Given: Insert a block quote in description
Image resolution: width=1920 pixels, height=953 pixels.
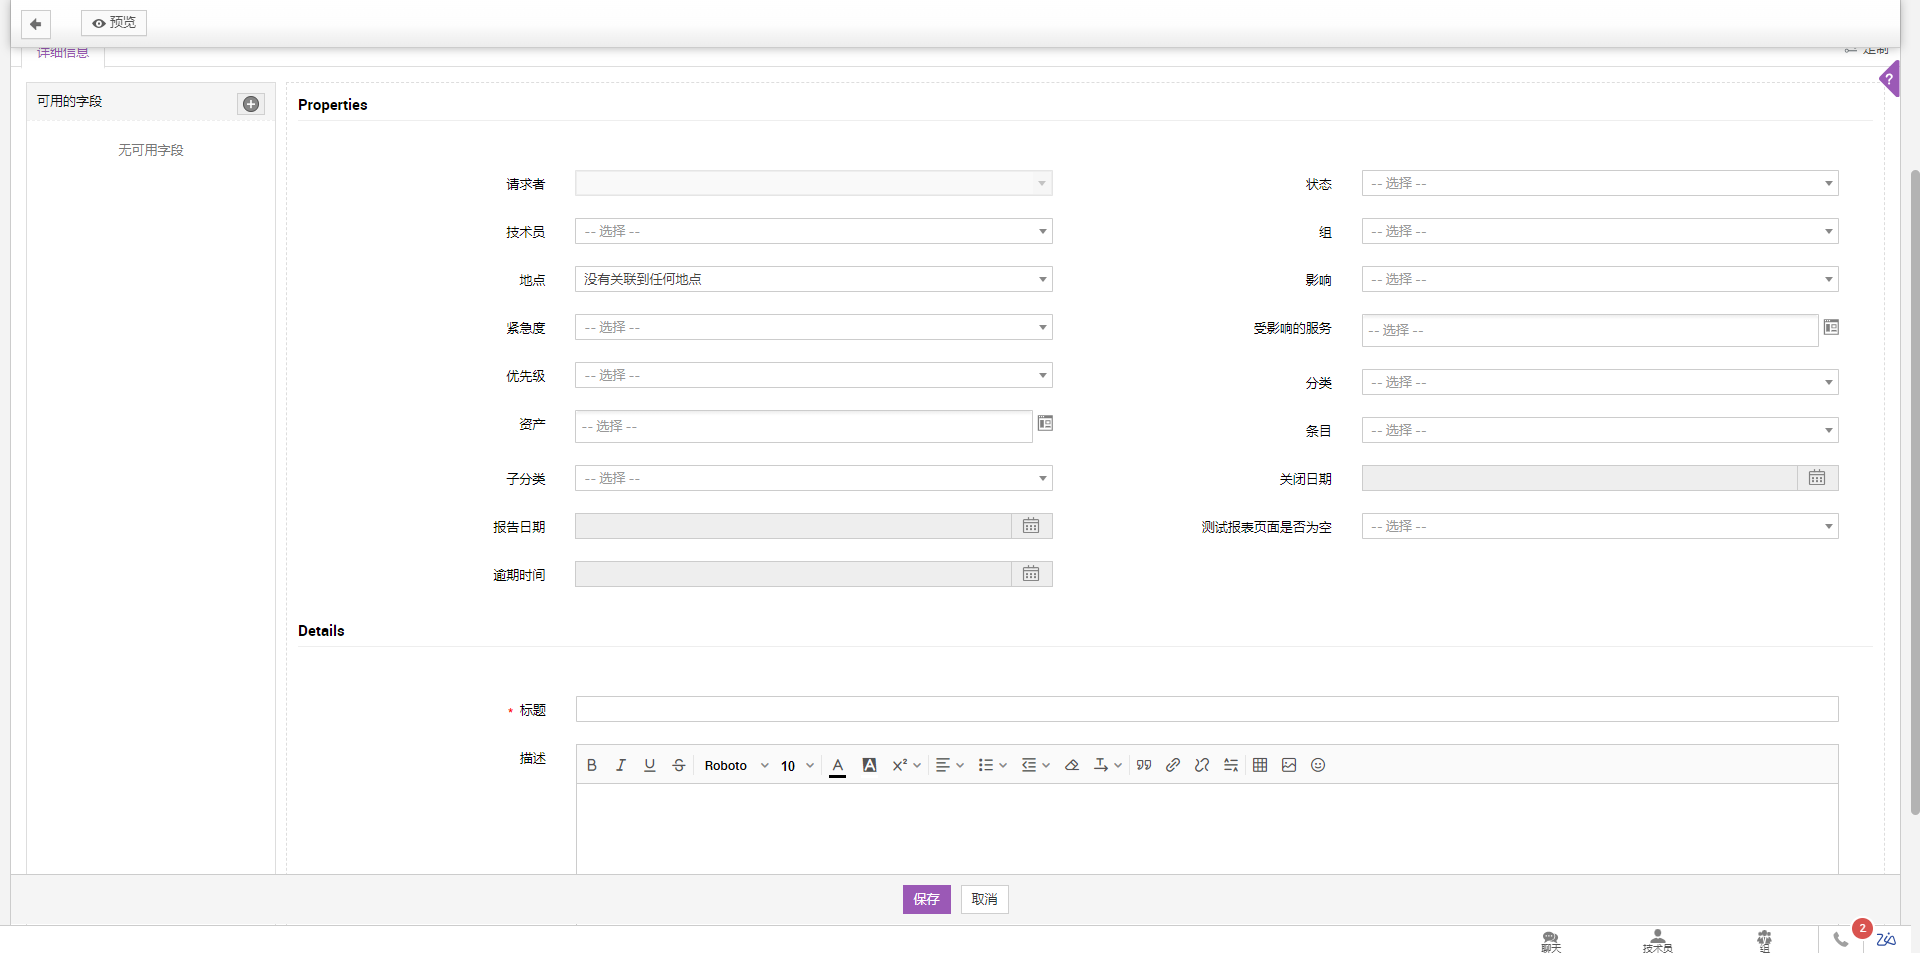Looking at the screenshot, I should point(1144,765).
